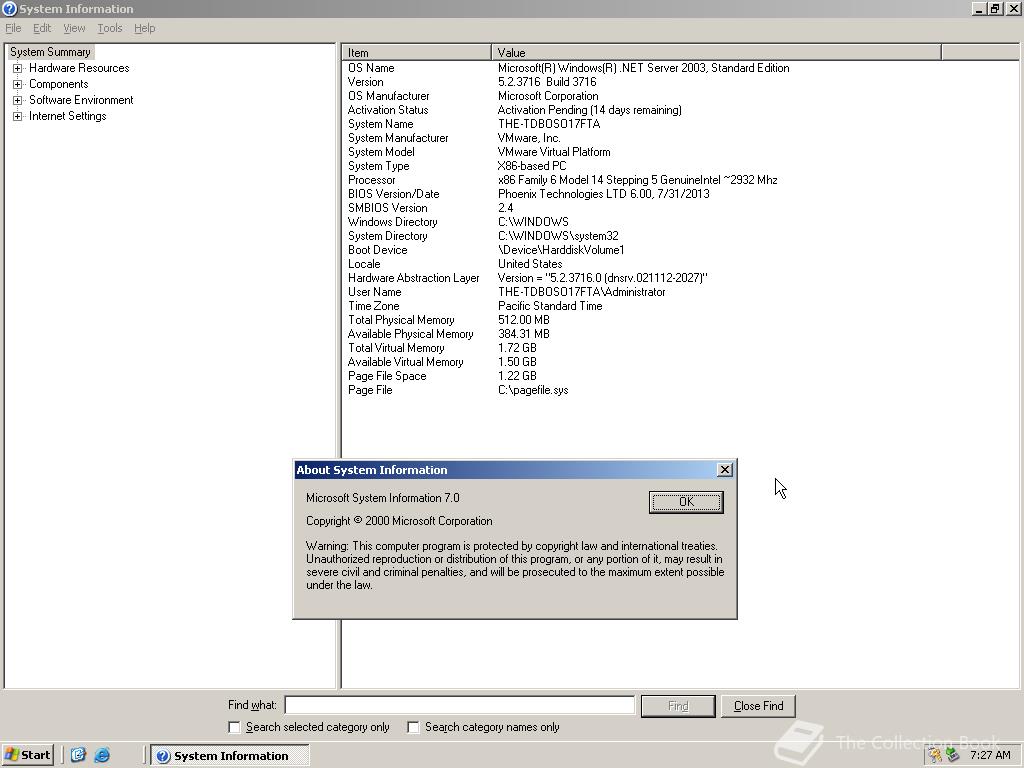Open the File menu
Viewport: 1024px width, 768px height.
click(13, 28)
